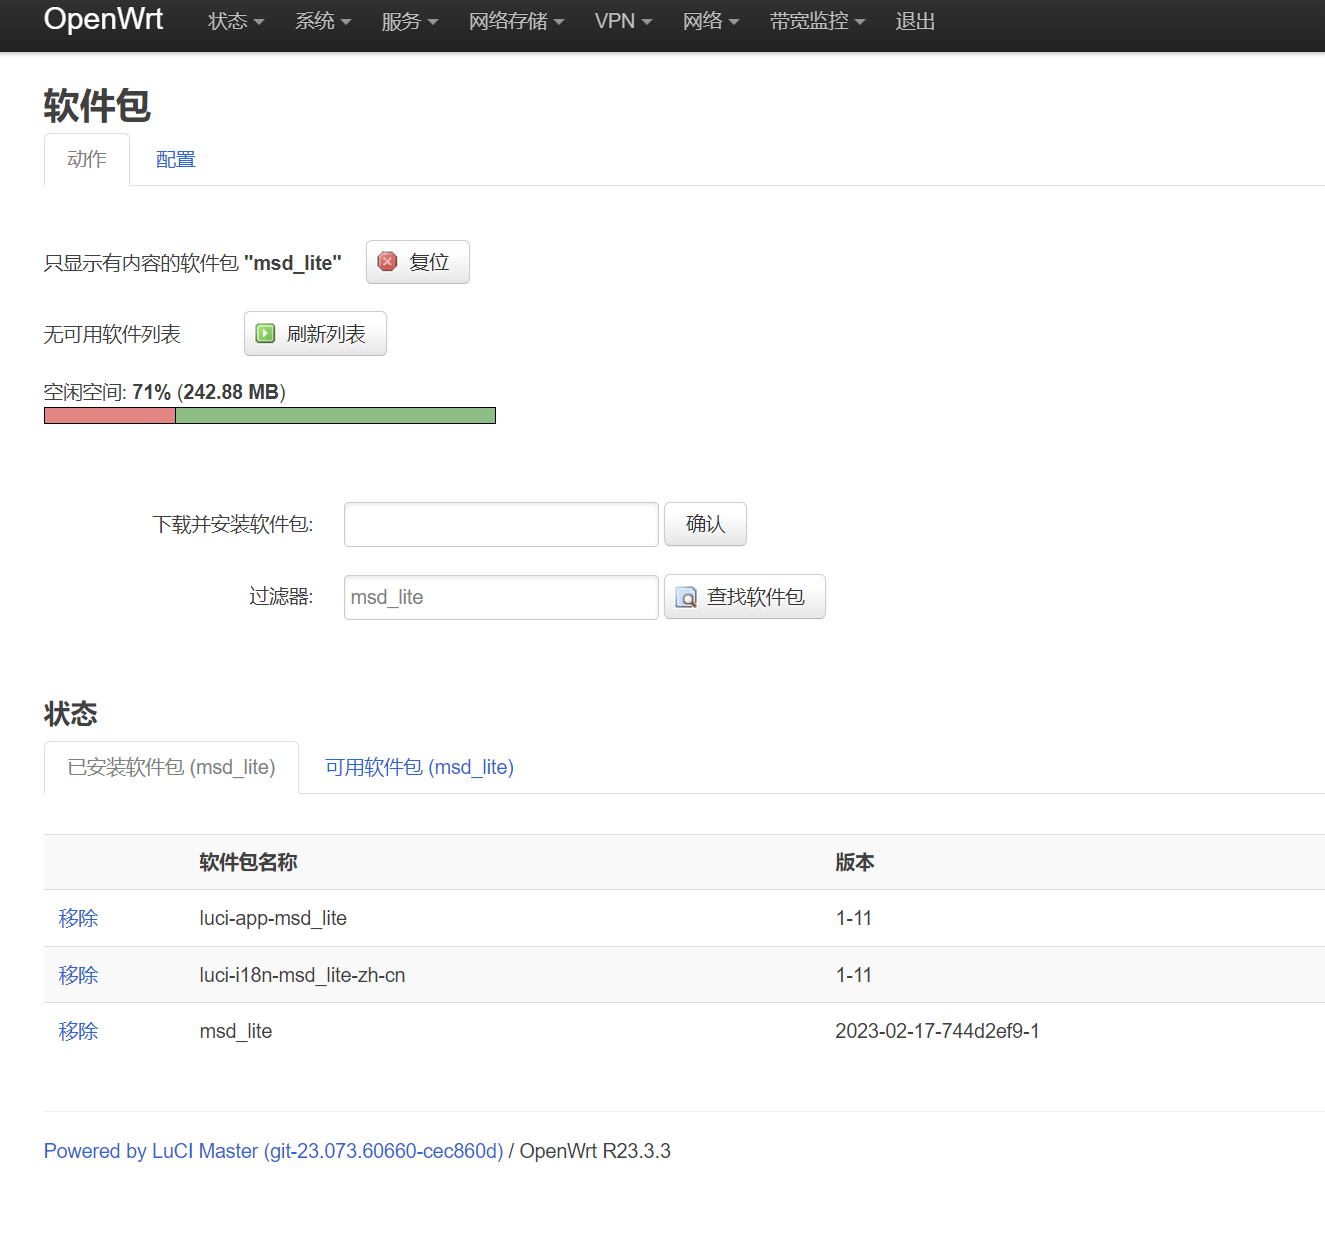
Task: Click the magnifier icon on 查找软件包
Action: coord(686,597)
